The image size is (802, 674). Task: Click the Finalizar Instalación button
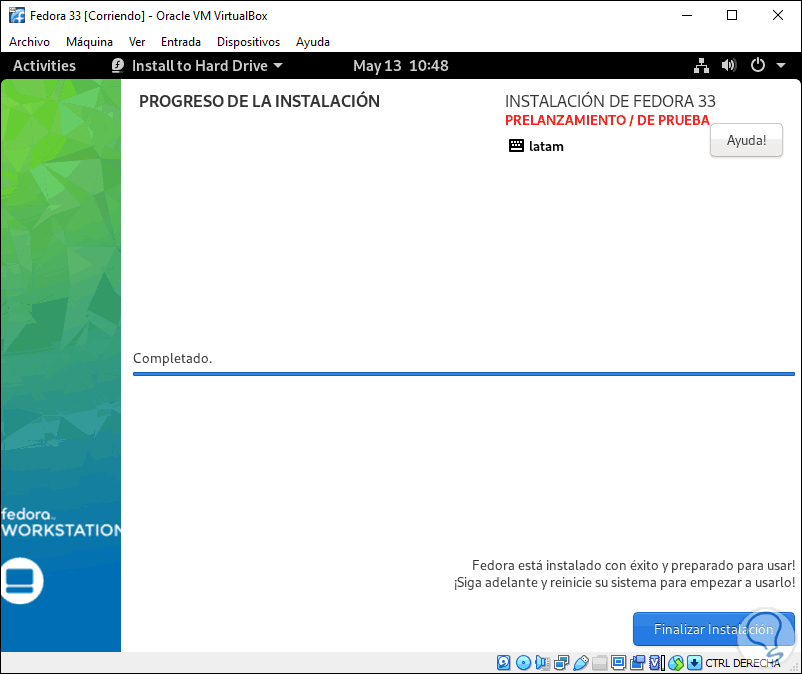(714, 629)
